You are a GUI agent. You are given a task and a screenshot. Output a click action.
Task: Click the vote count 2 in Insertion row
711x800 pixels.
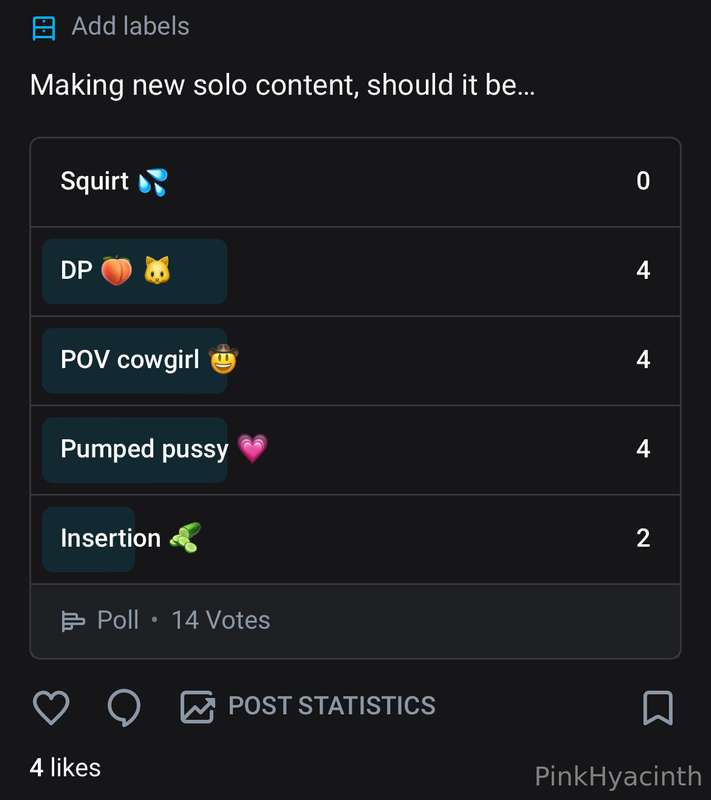[643, 538]
